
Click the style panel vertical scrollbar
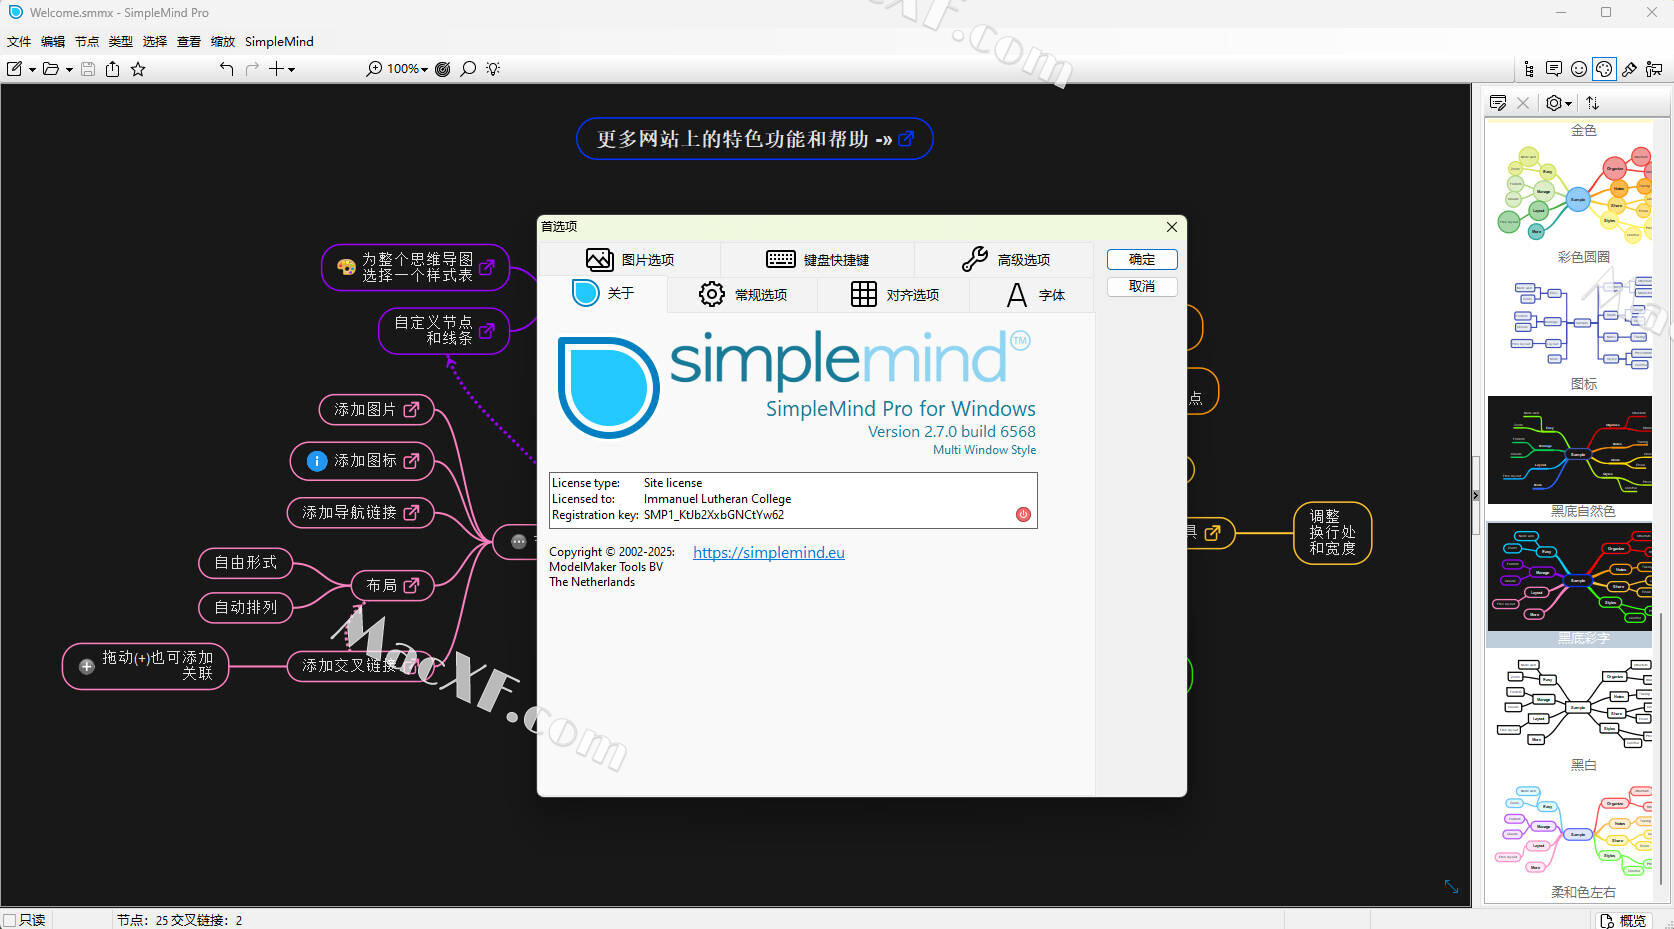coord(1662,747)
